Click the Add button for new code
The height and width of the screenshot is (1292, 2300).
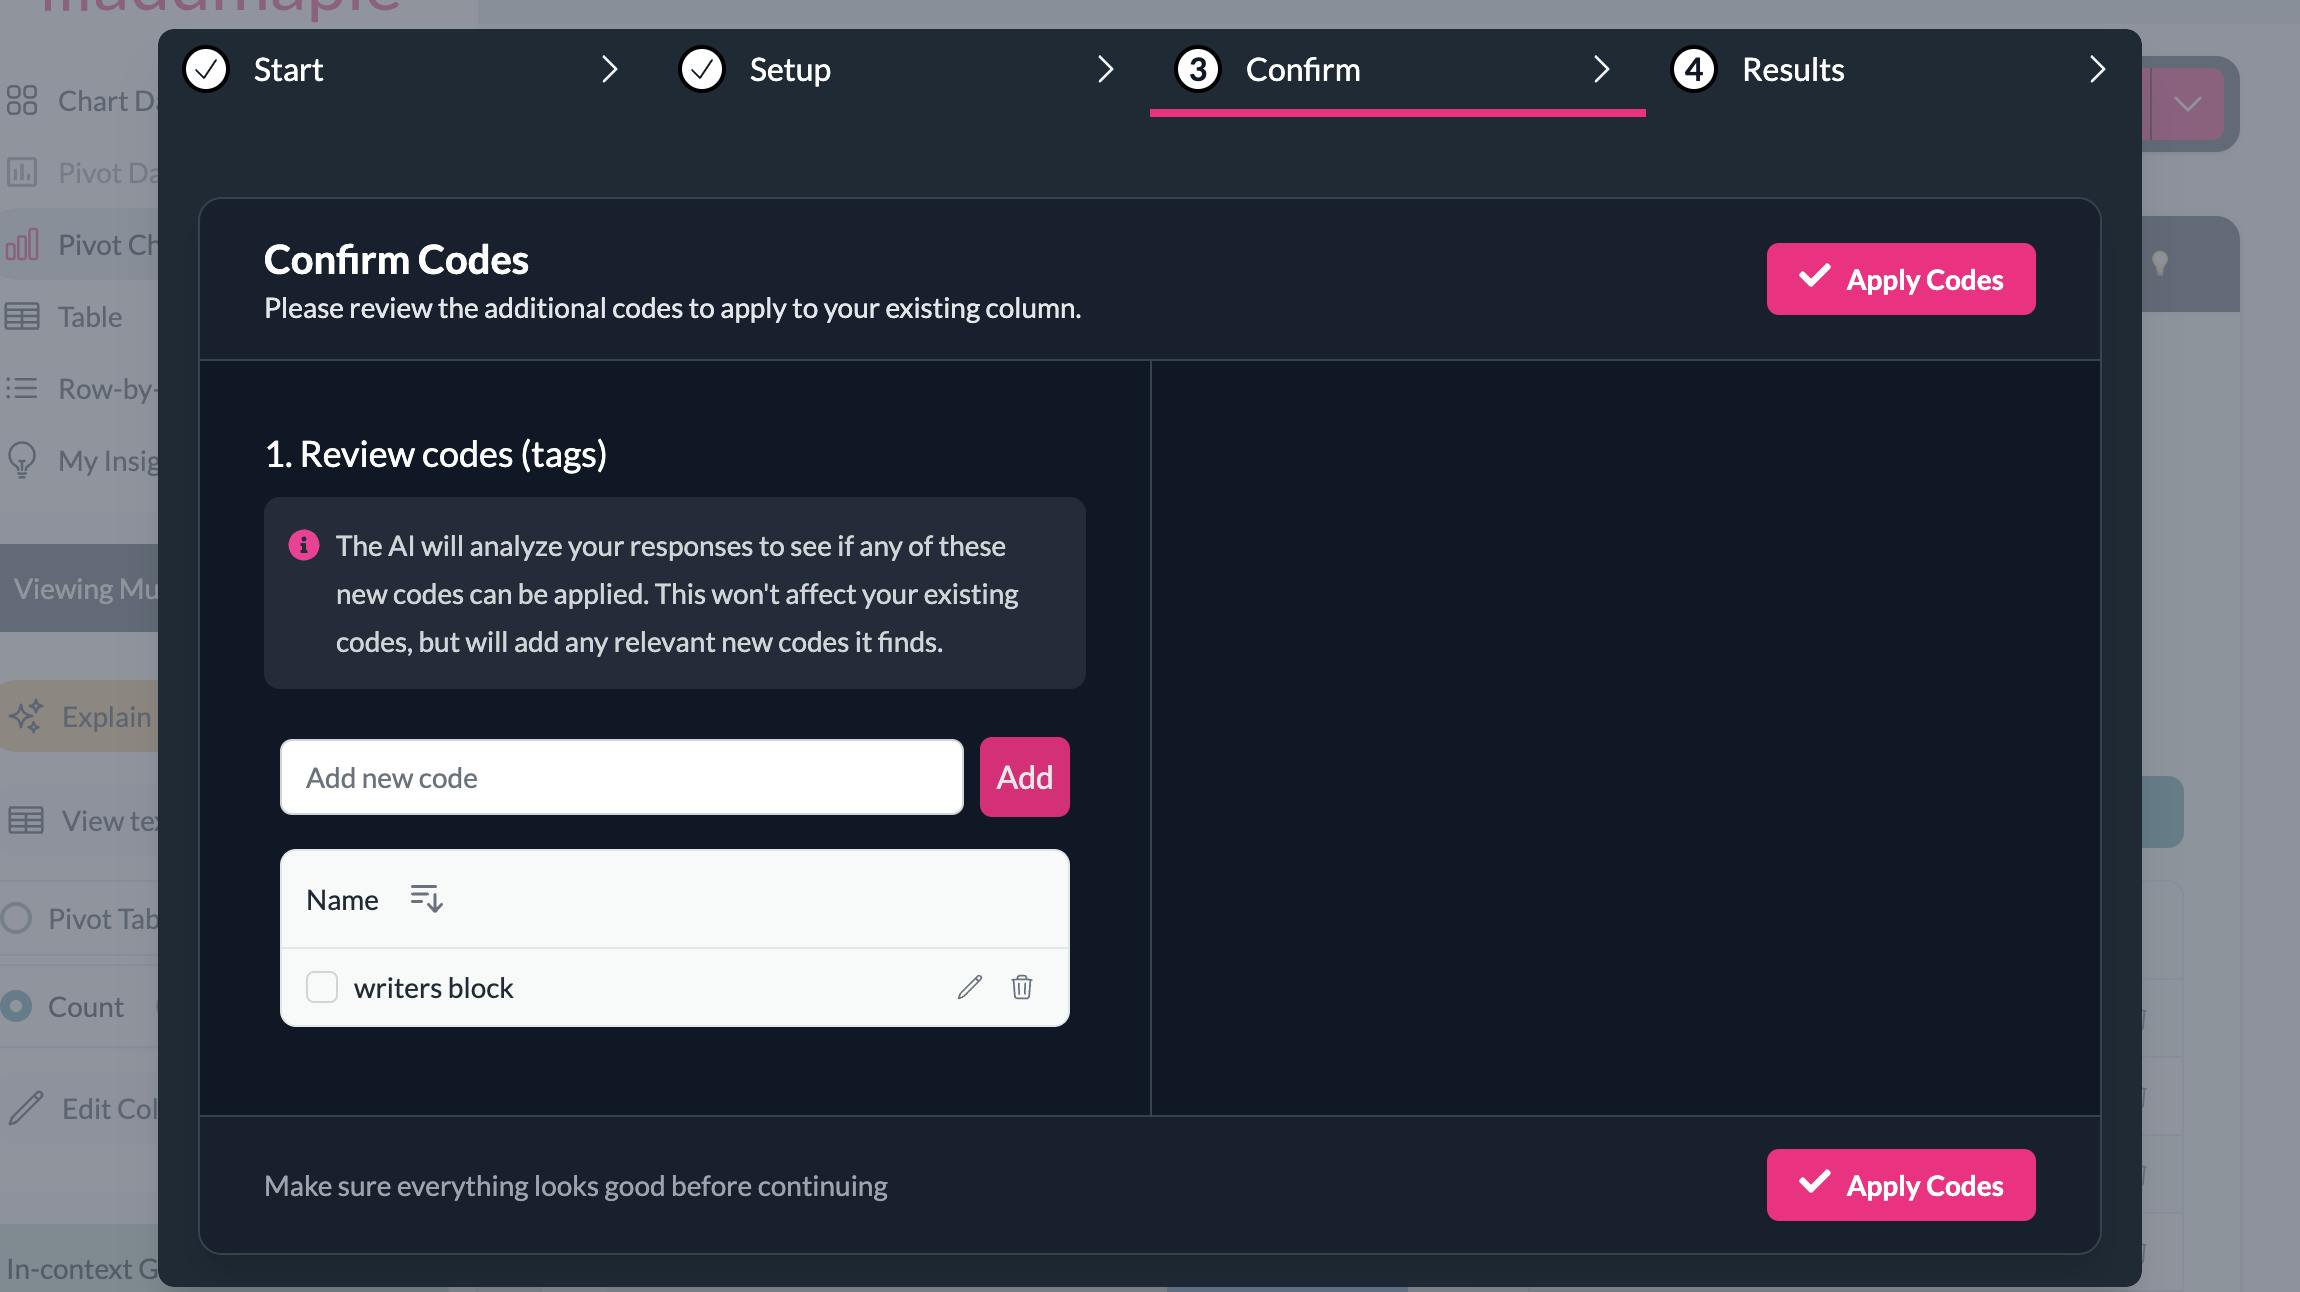tap(1024, 777)
